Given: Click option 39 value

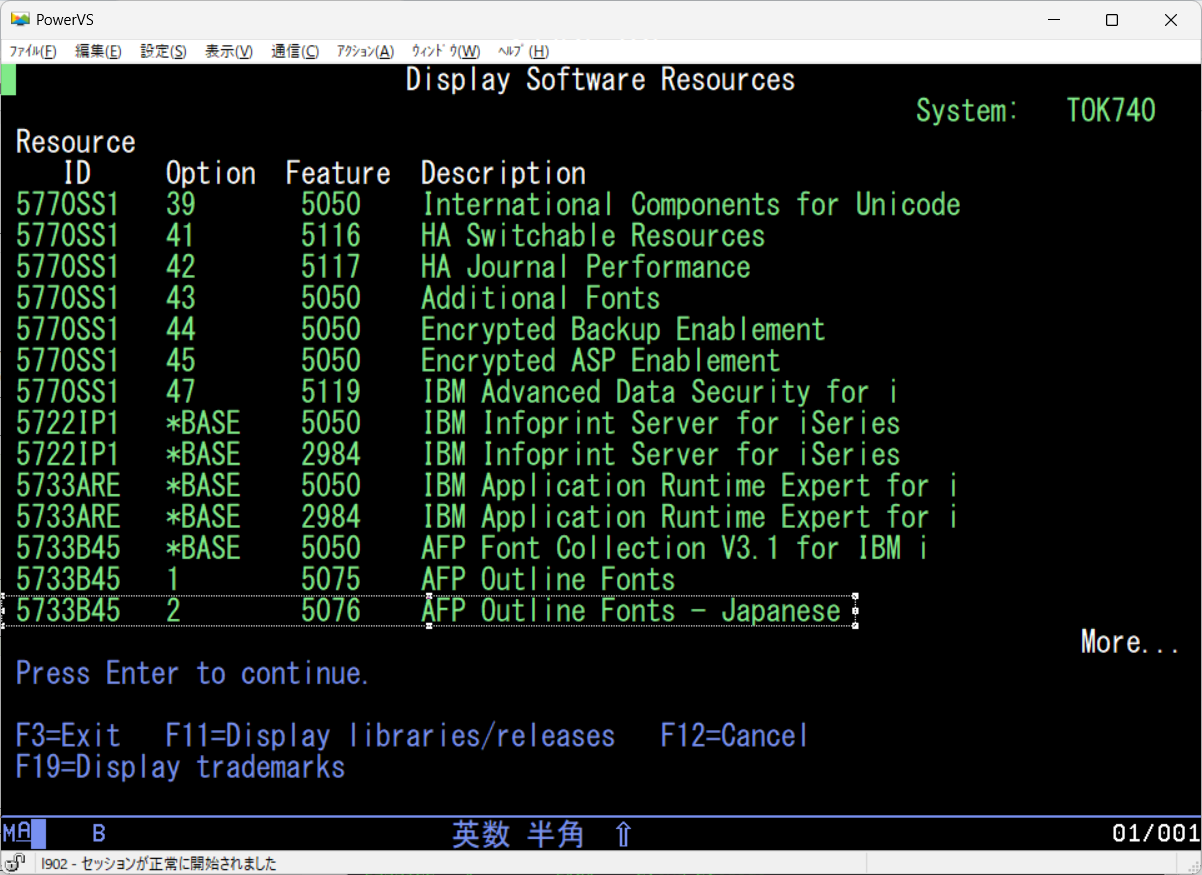Looking at the screenshot, I should point(181,205).
